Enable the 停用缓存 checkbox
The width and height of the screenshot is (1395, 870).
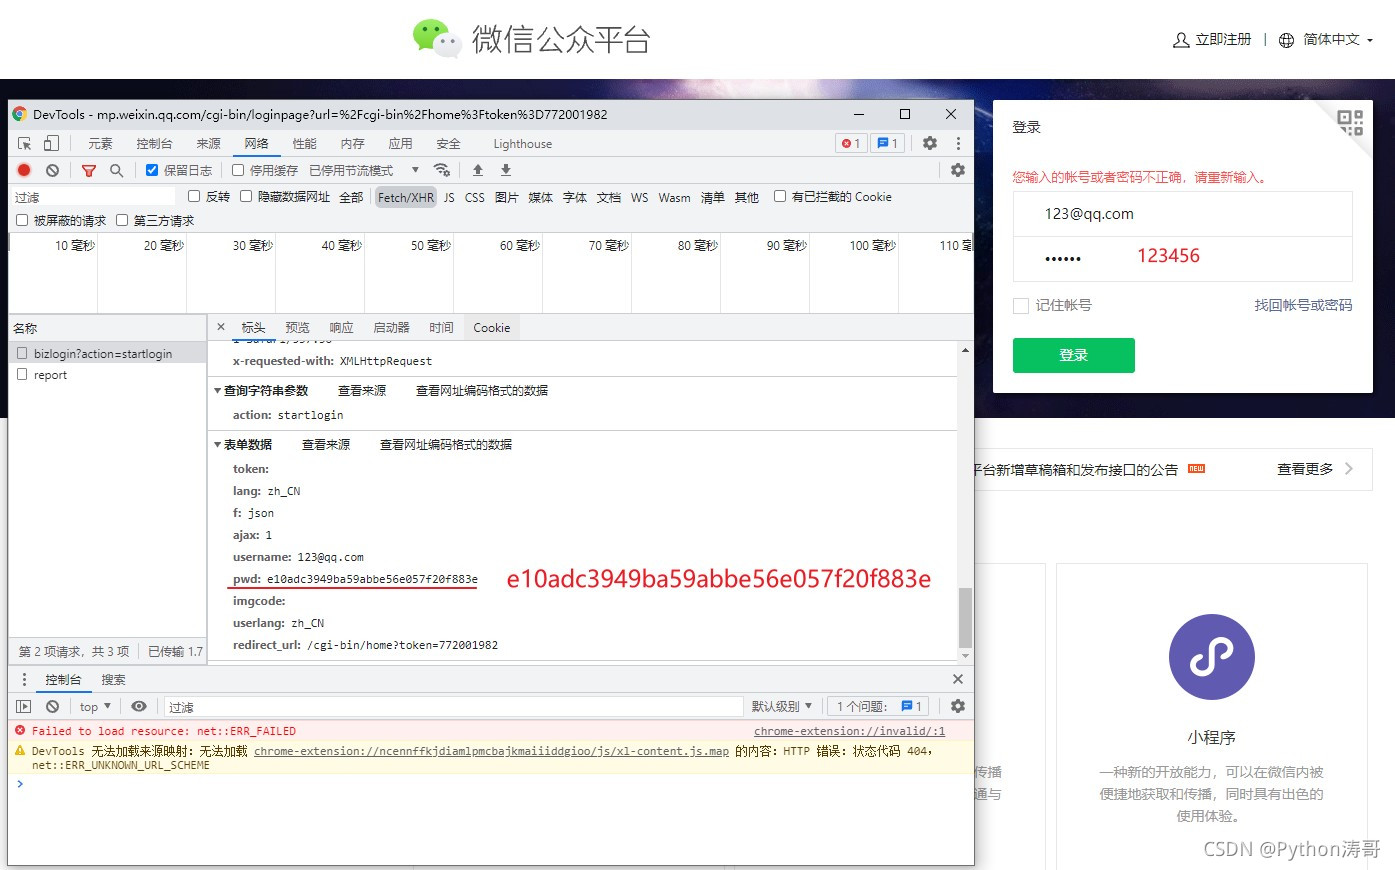(x=237, y=170)
